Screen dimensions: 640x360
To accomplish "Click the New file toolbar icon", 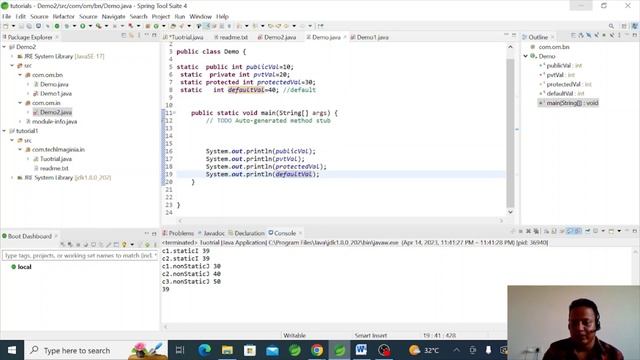I will click(x=6, y=26).
